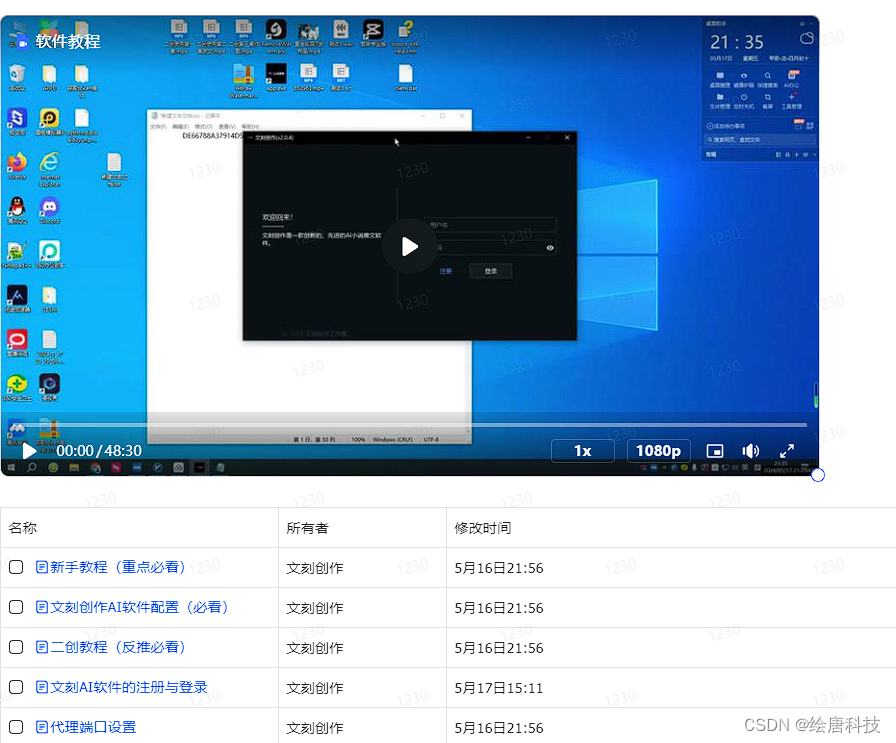Open the 1080p resolution selector
Image resolution: width=896 pixels, height=743 pixels.
[658, 451]
